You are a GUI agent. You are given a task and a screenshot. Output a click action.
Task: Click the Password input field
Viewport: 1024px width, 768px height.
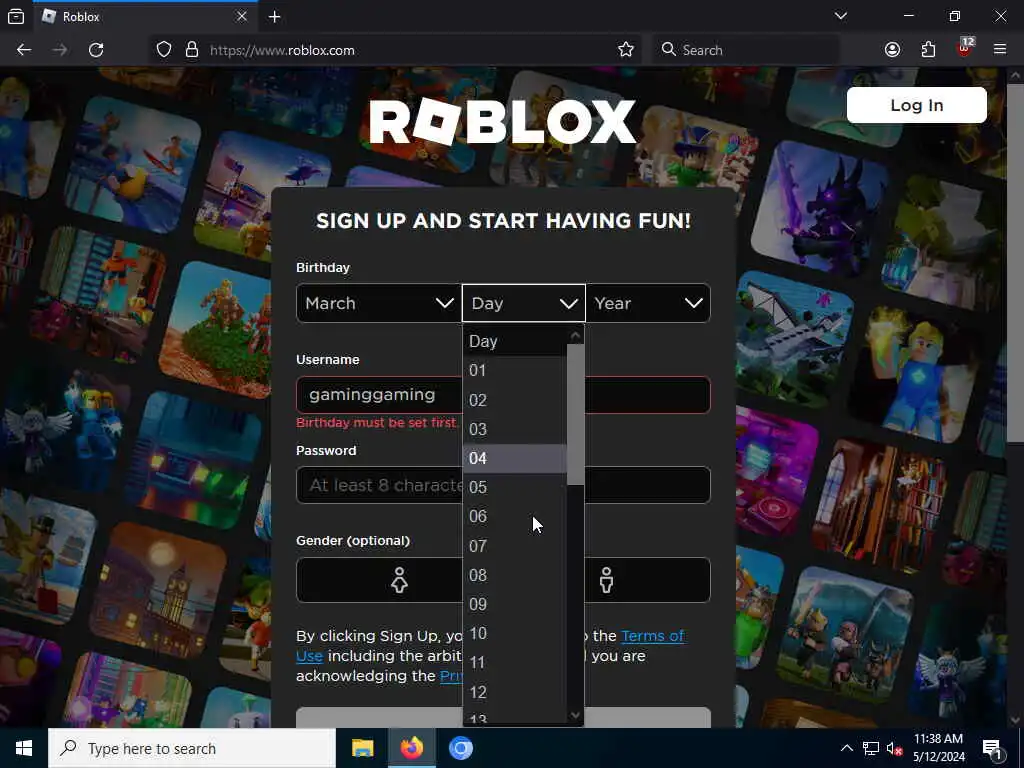tap(503, 485)
